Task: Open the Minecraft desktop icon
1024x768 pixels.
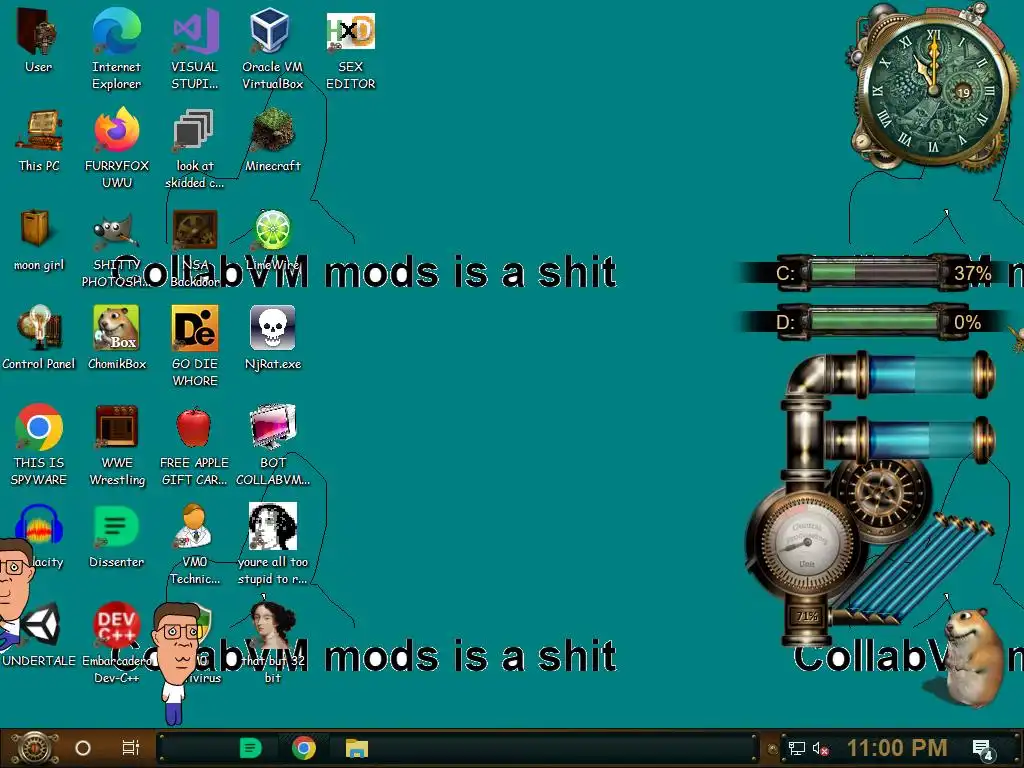Action: 272,140
